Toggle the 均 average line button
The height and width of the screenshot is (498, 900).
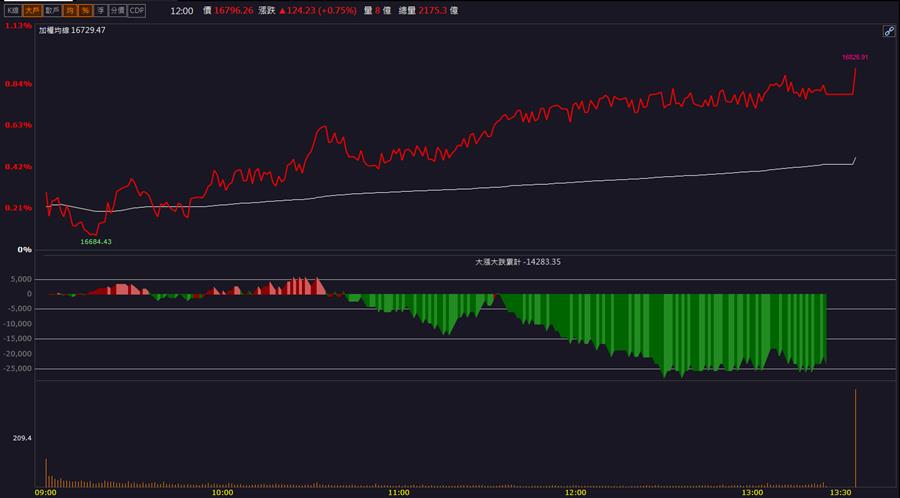tap(69, 10)
